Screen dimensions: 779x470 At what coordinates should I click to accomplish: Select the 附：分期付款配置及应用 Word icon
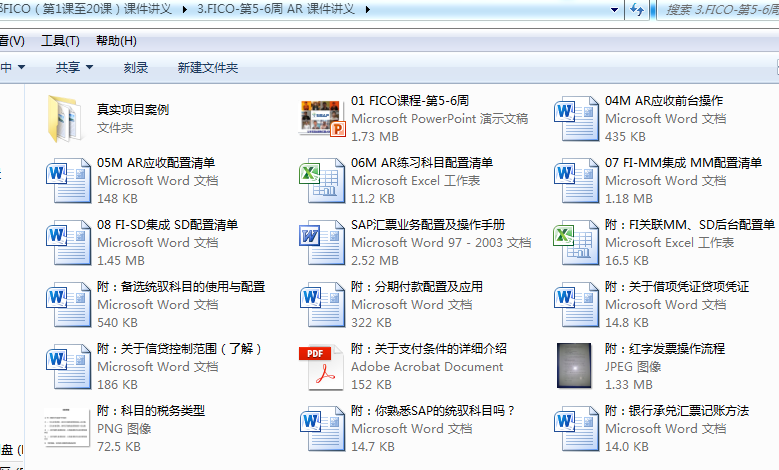pos(321,305)
